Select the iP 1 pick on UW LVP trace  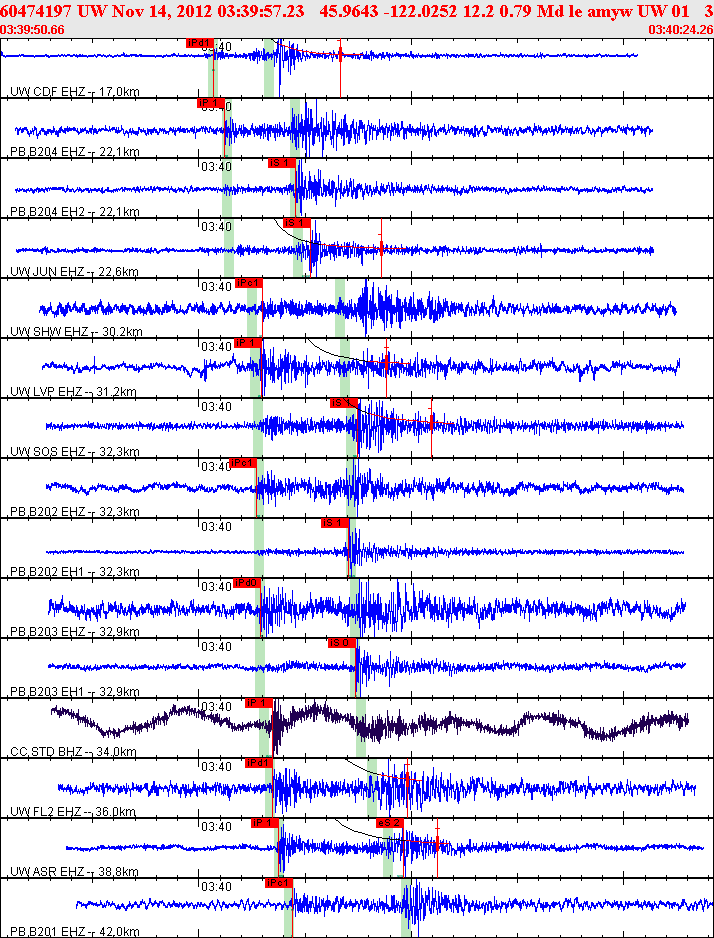[248, 343]
